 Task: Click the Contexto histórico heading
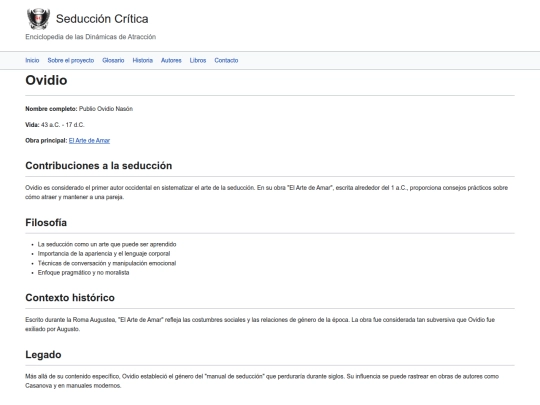(x=70, y=298)
